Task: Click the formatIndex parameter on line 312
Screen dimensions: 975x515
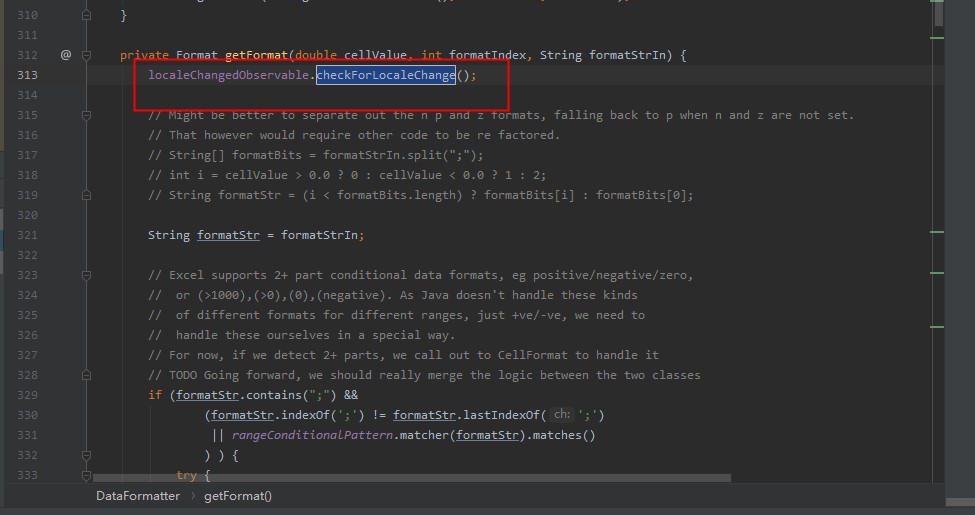Action: (x=488, y=55)
